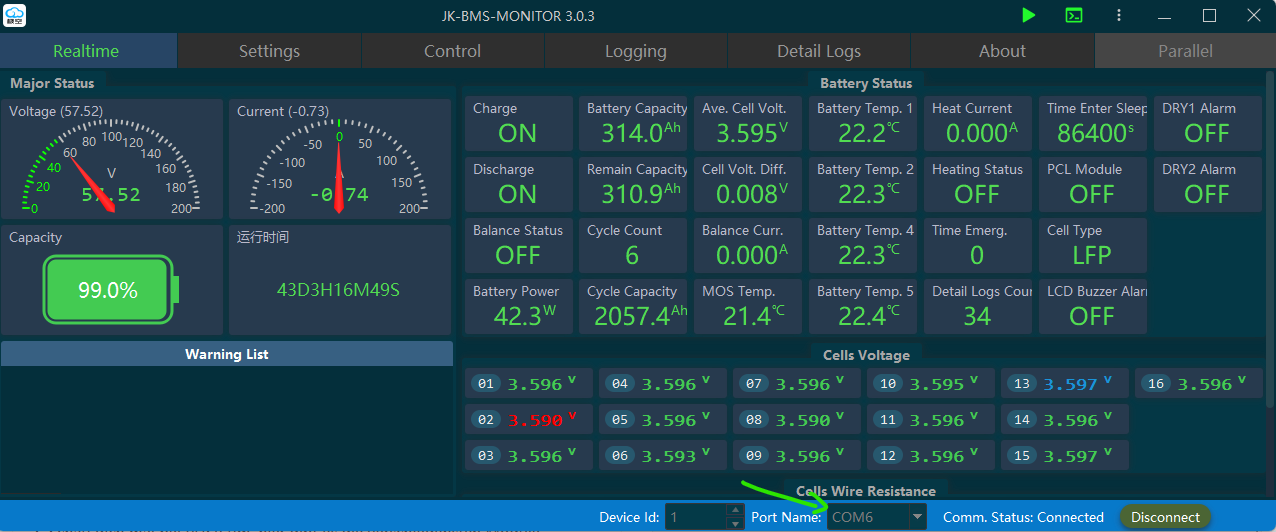This screenshot has width=1276, height=532.
Task: Select cell 06 voltage 3.593V
Action: tap(663, 455)
